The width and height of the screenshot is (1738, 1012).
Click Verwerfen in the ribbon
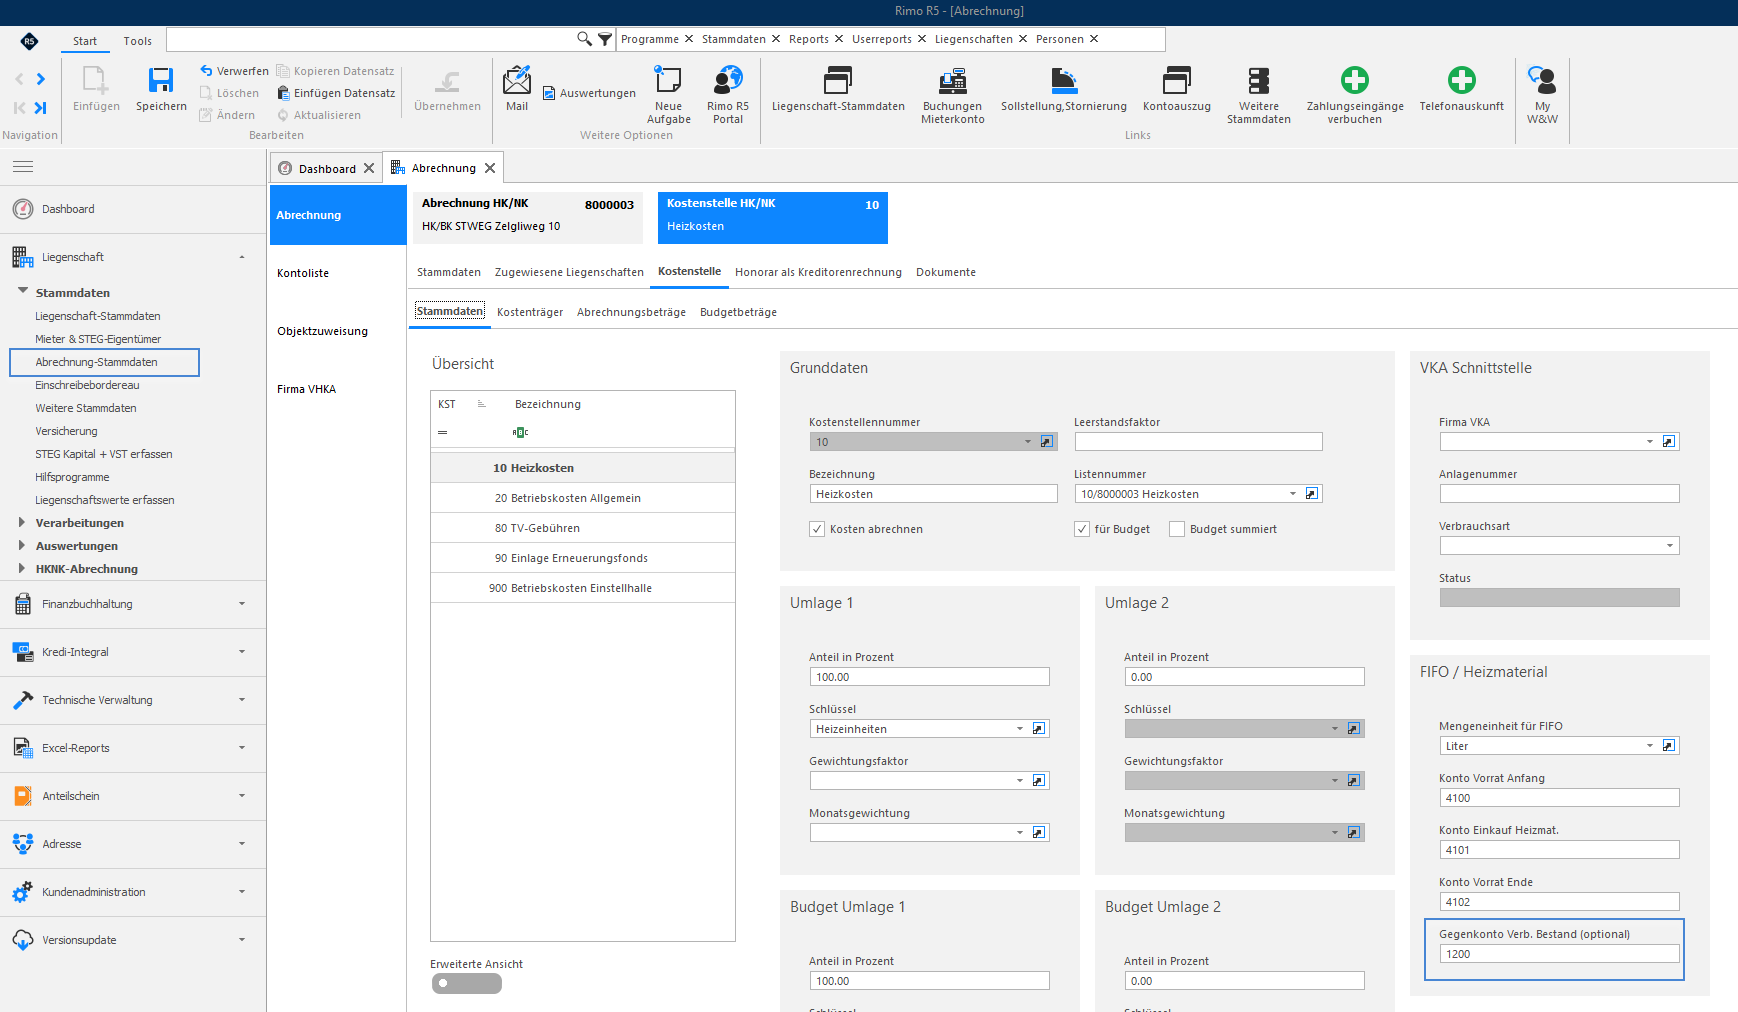tap(234, 71)
